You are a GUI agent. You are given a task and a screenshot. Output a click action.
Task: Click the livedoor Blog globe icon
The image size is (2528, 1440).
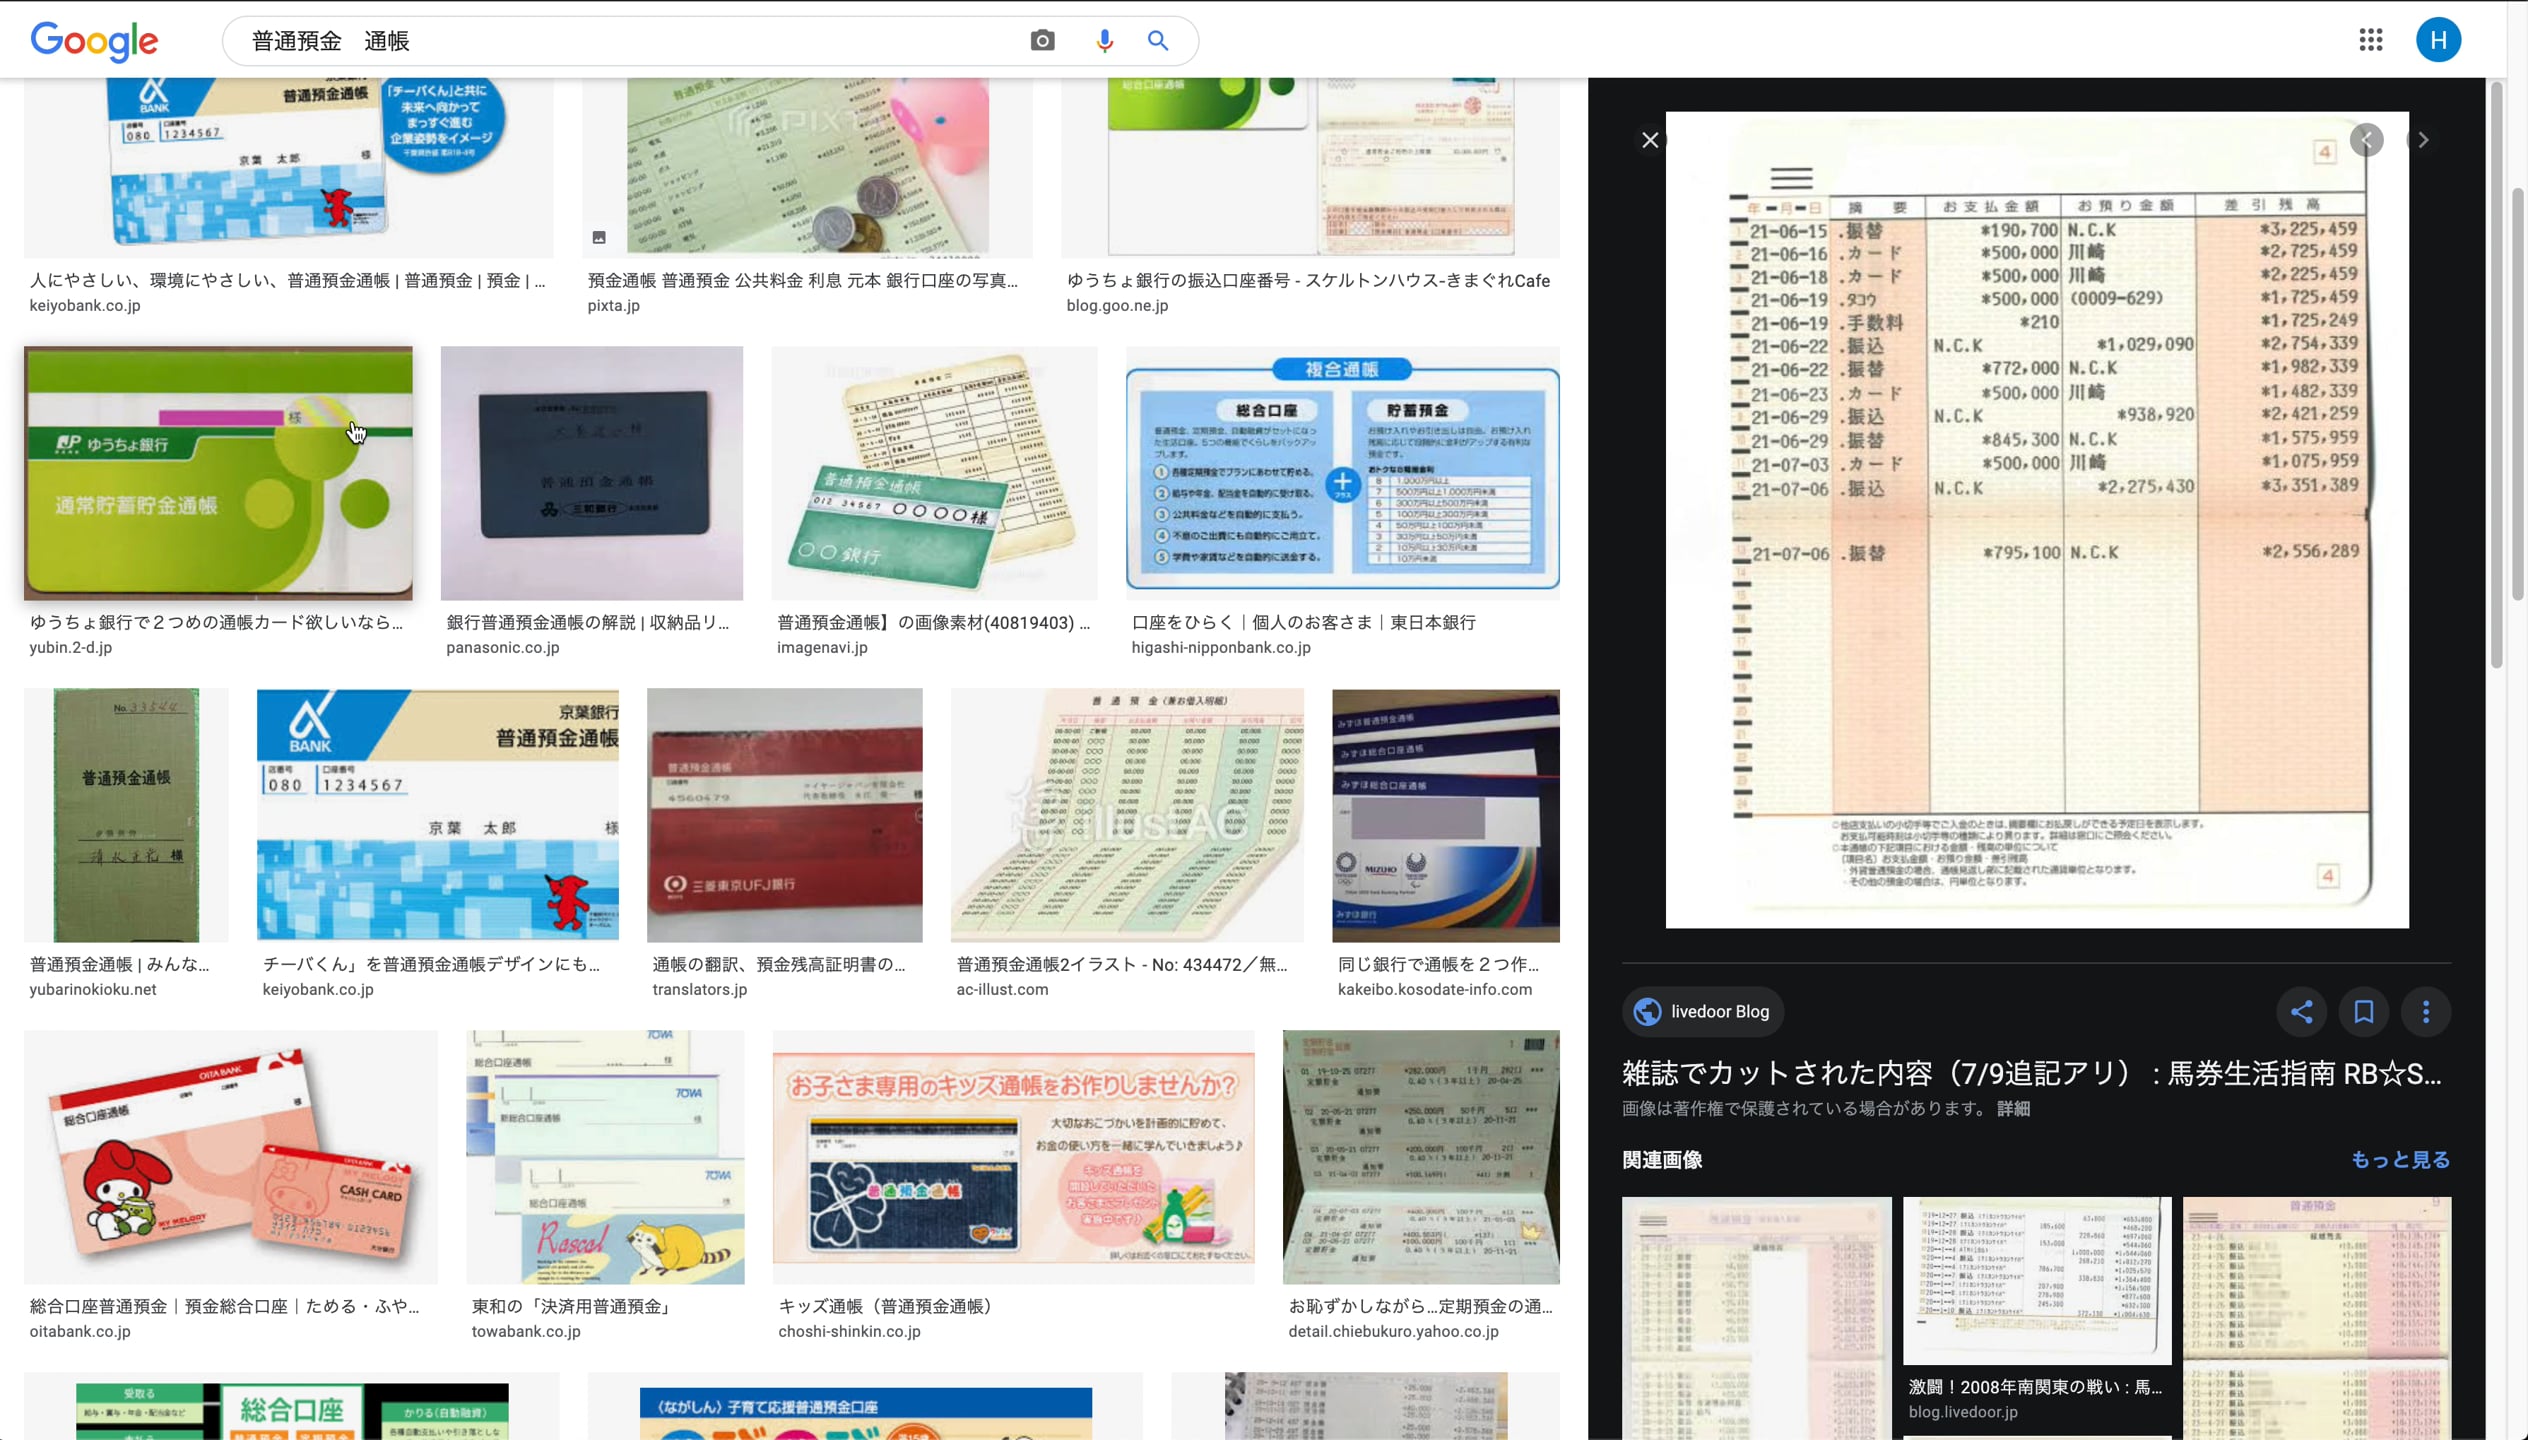pos(1646,1011)
